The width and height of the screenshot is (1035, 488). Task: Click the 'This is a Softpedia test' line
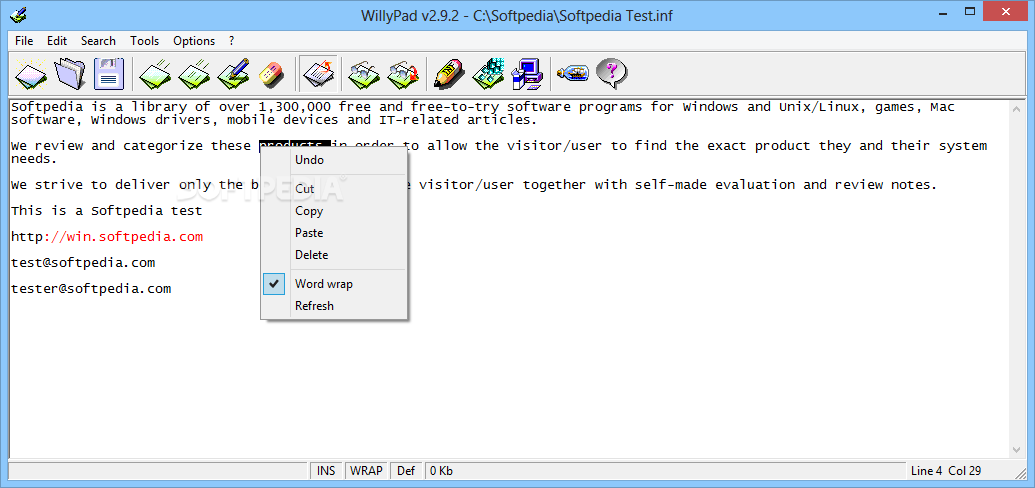107,211
